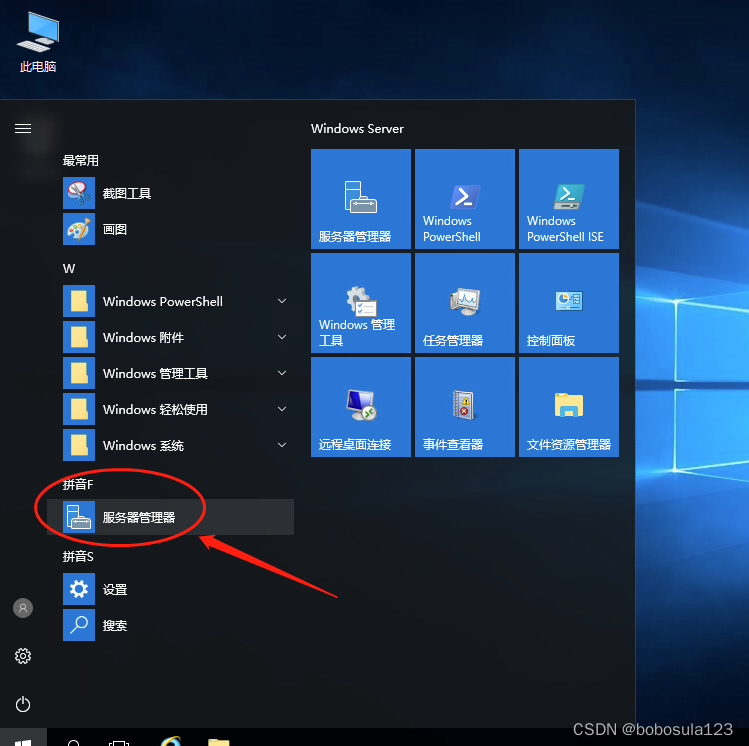Open the 任务管理器 tile
749x746 pixels.
465,303
